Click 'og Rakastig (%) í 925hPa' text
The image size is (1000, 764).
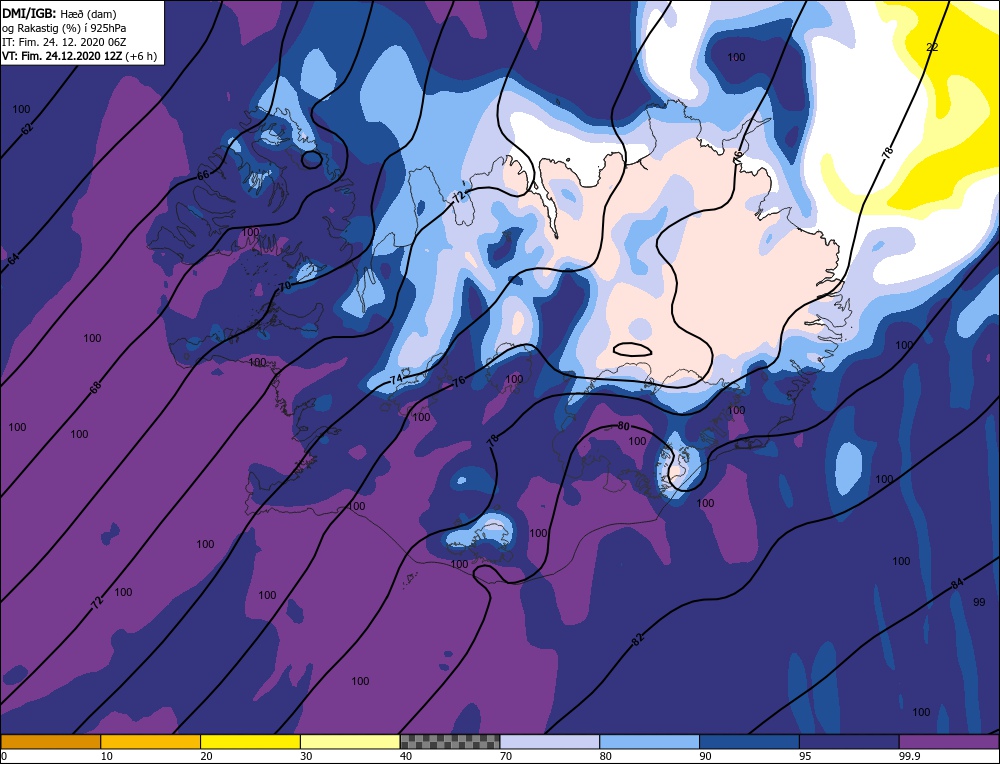(x=64, y=27)
